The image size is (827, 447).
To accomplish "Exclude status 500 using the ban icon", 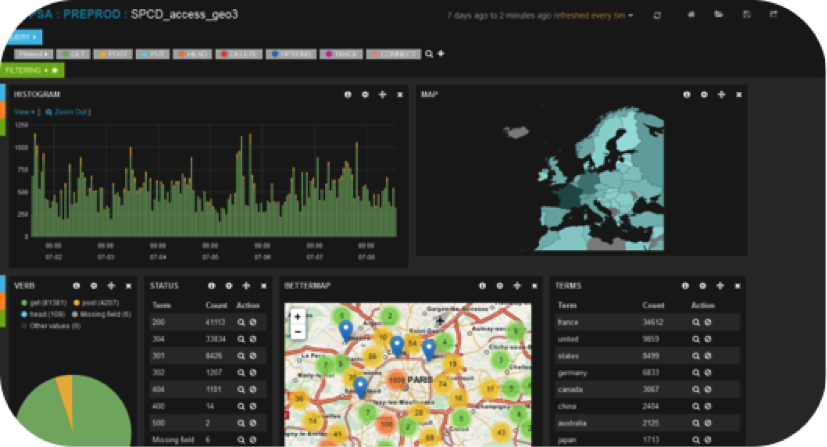I will coord(253,423).
